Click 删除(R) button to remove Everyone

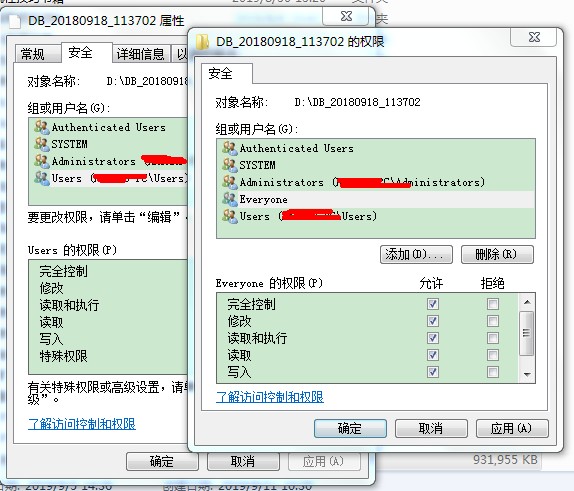497,254
